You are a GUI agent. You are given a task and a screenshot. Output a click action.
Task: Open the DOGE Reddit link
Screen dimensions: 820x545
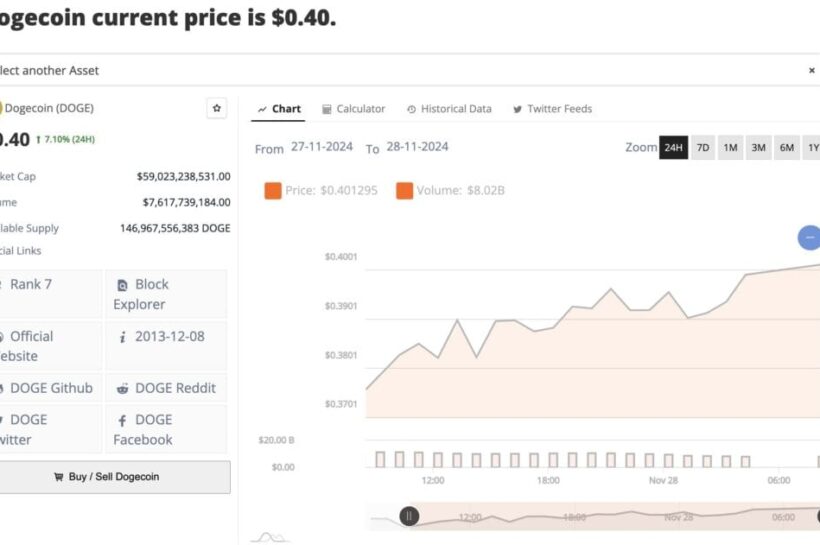tap(166, 388)
